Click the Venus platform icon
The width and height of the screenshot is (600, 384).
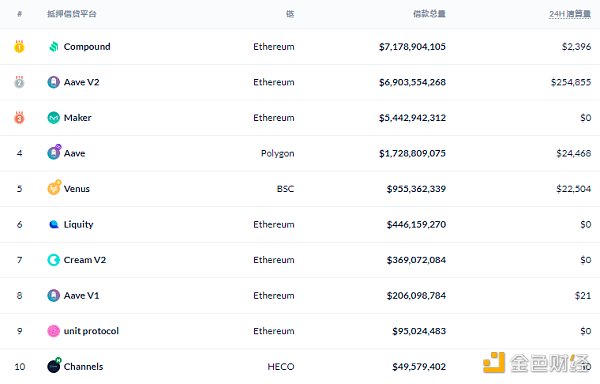pos(54,188)
